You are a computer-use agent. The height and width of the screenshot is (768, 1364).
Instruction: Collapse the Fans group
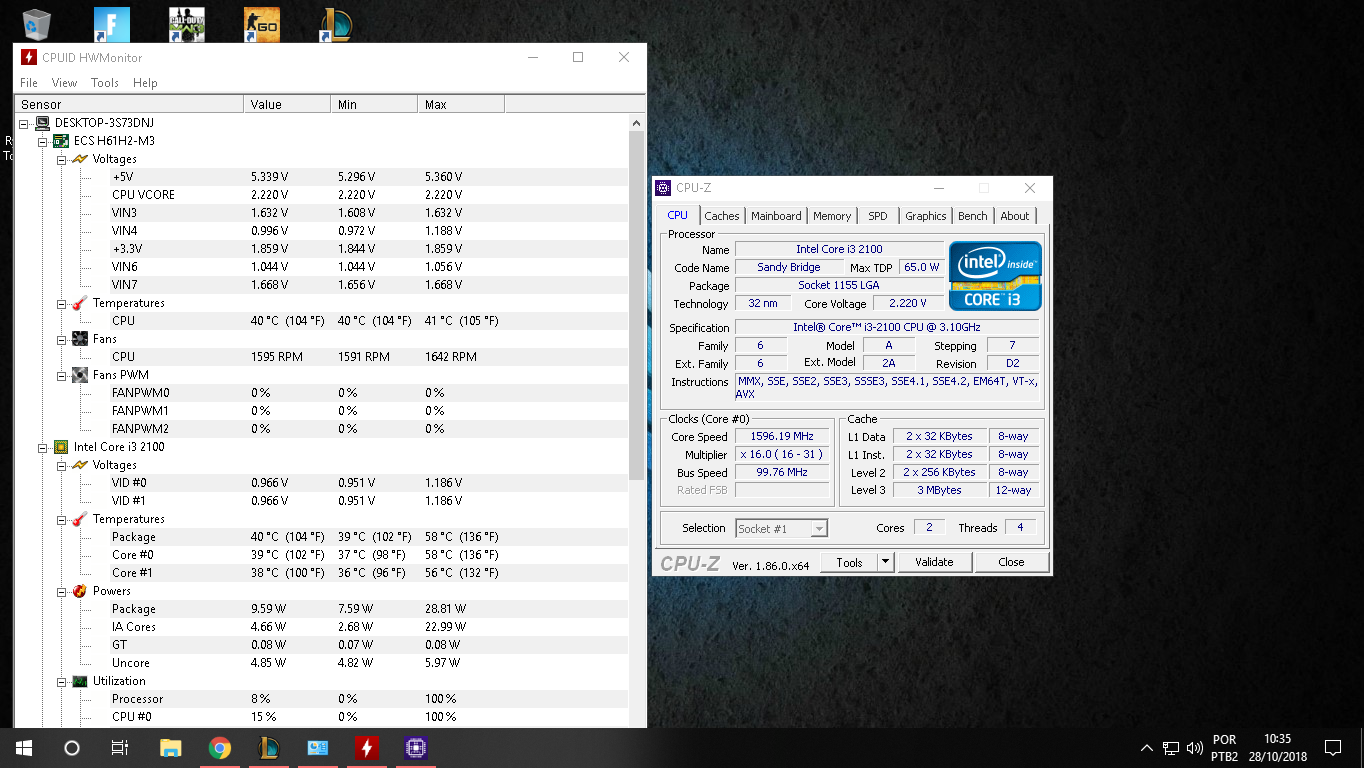[x=61, y=339]
